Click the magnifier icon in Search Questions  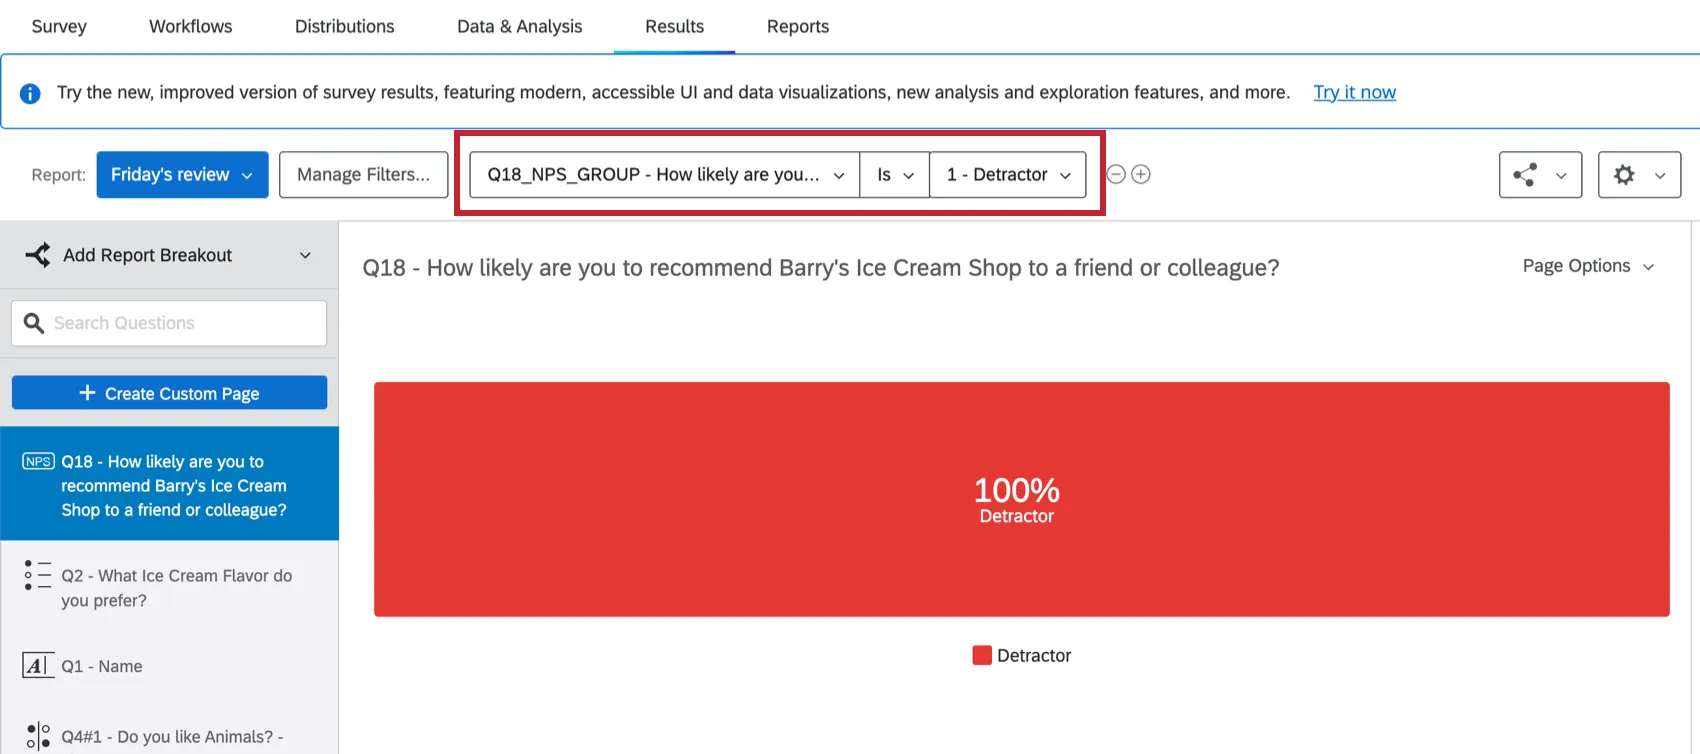point(34,322)
